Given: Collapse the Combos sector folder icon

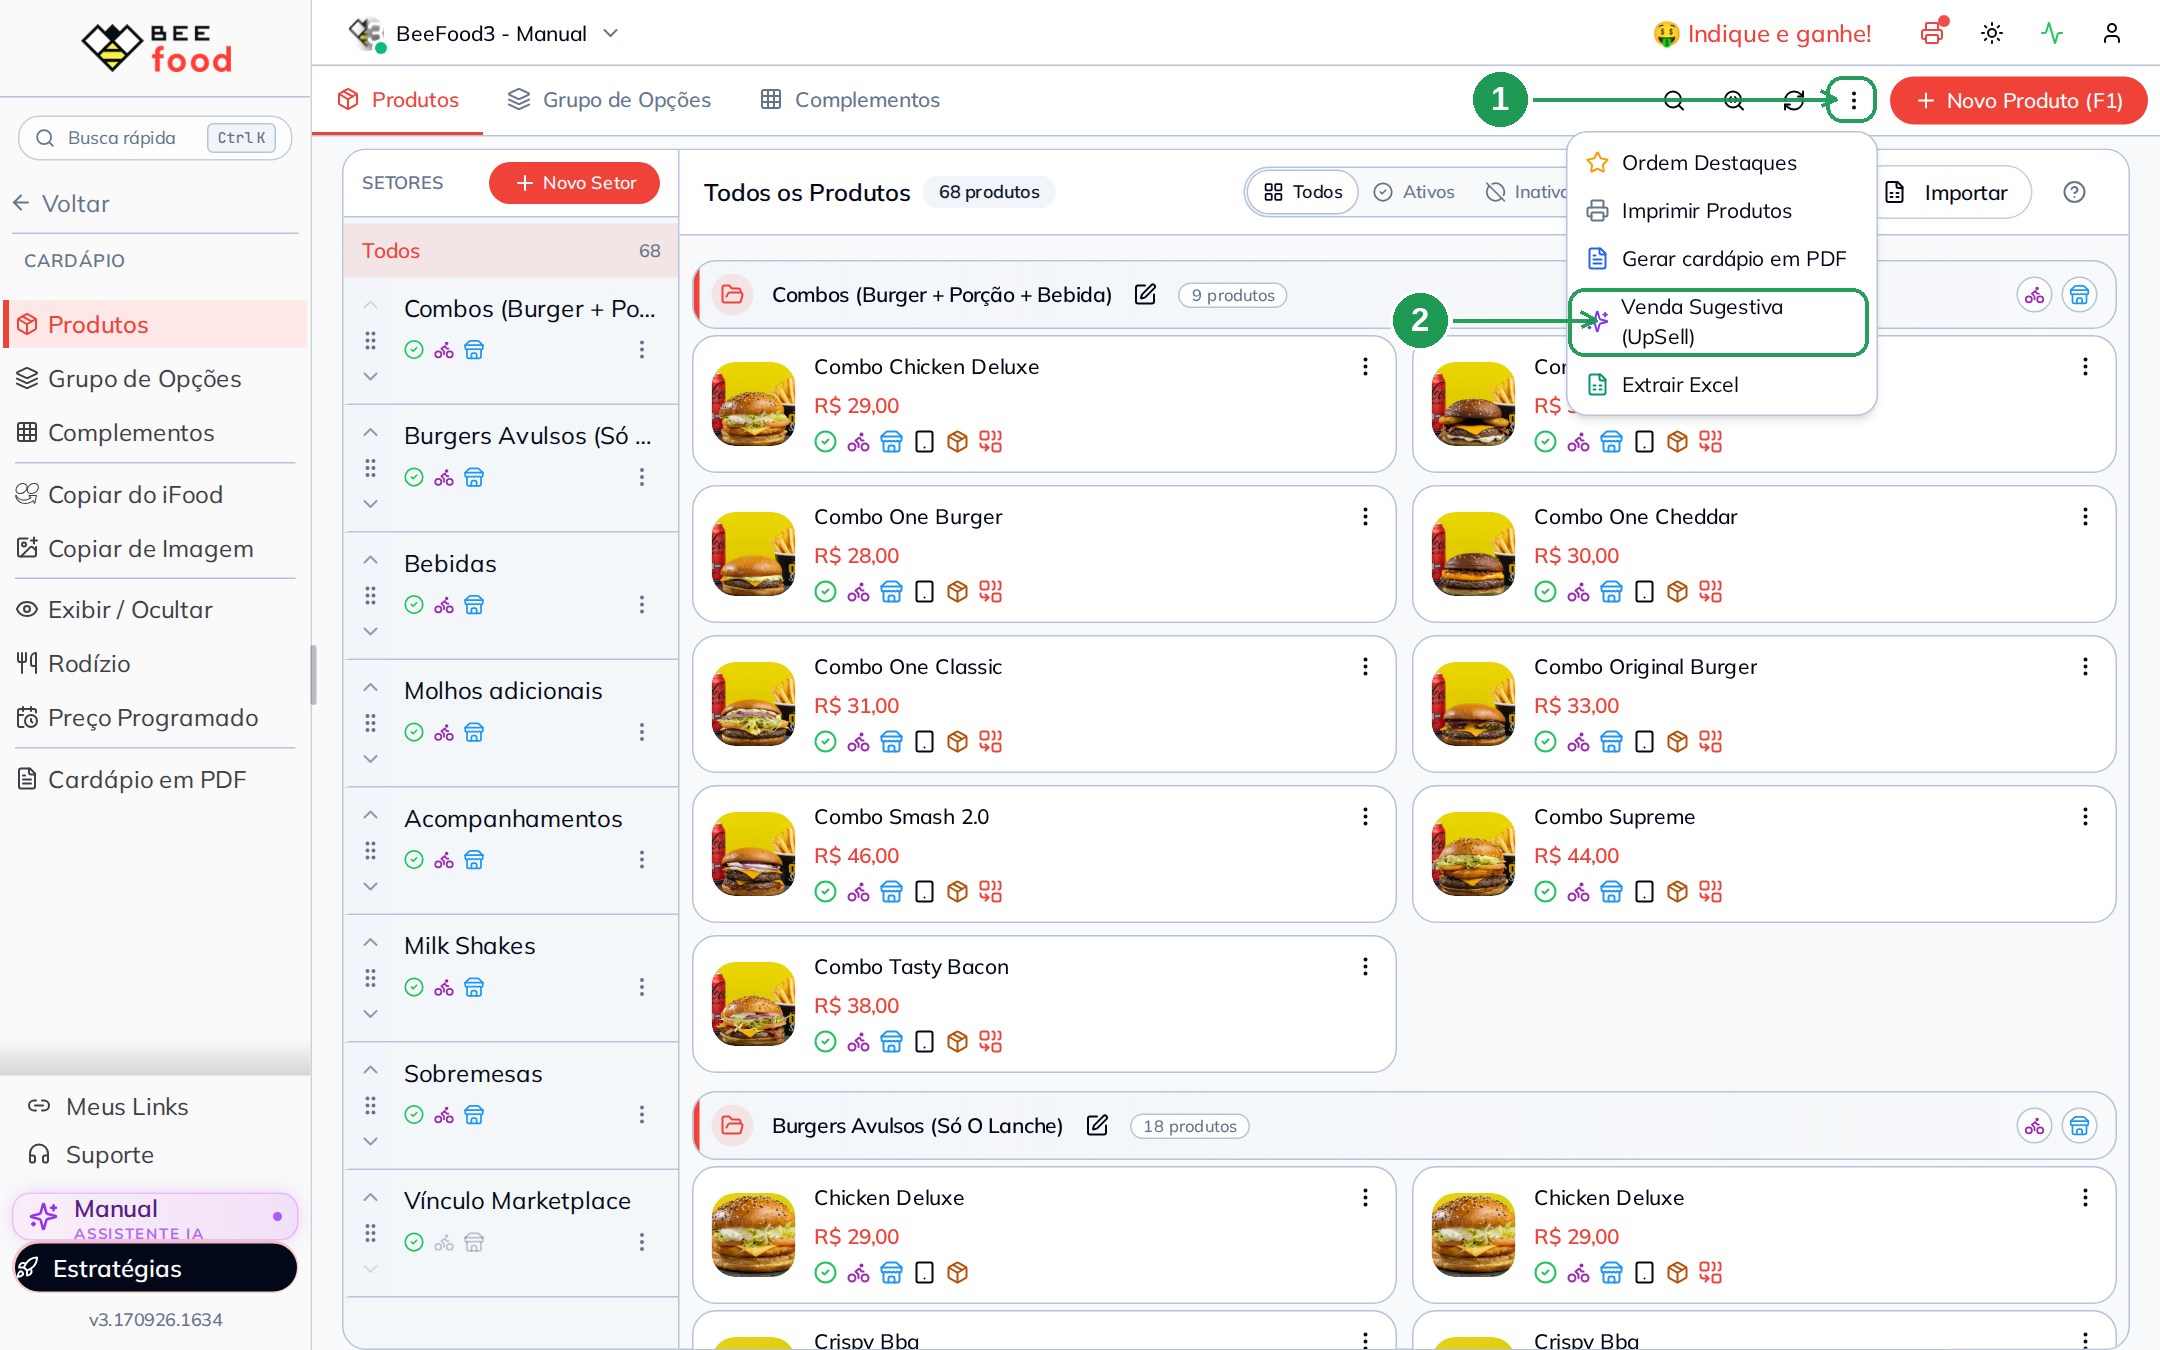Looking at the screenshot, I should coord(732,294).
